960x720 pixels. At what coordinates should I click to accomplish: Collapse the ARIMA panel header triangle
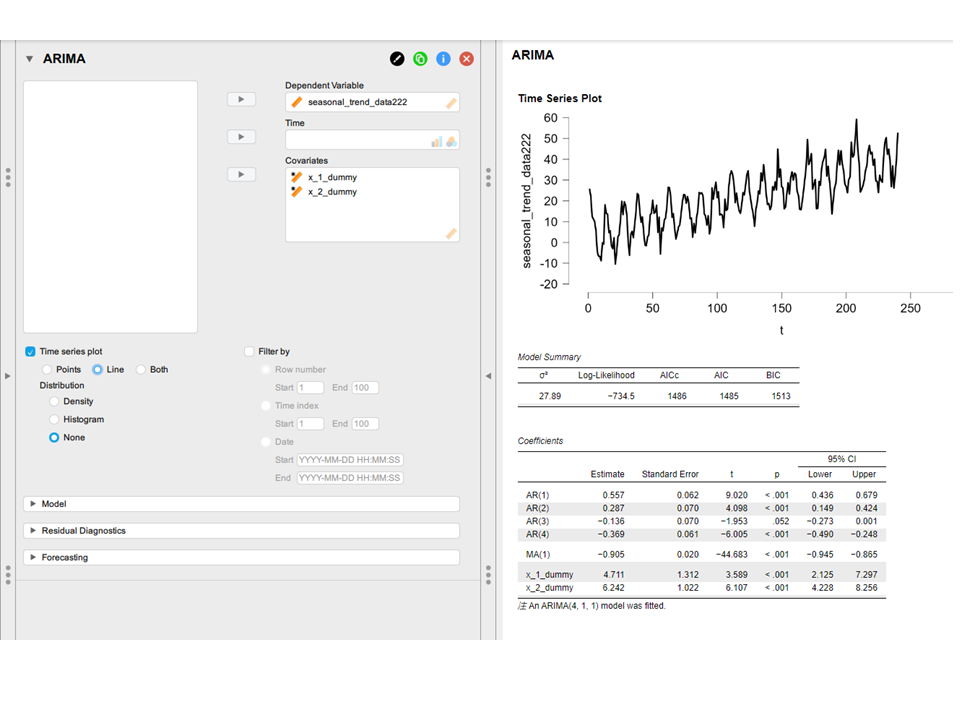30,59
